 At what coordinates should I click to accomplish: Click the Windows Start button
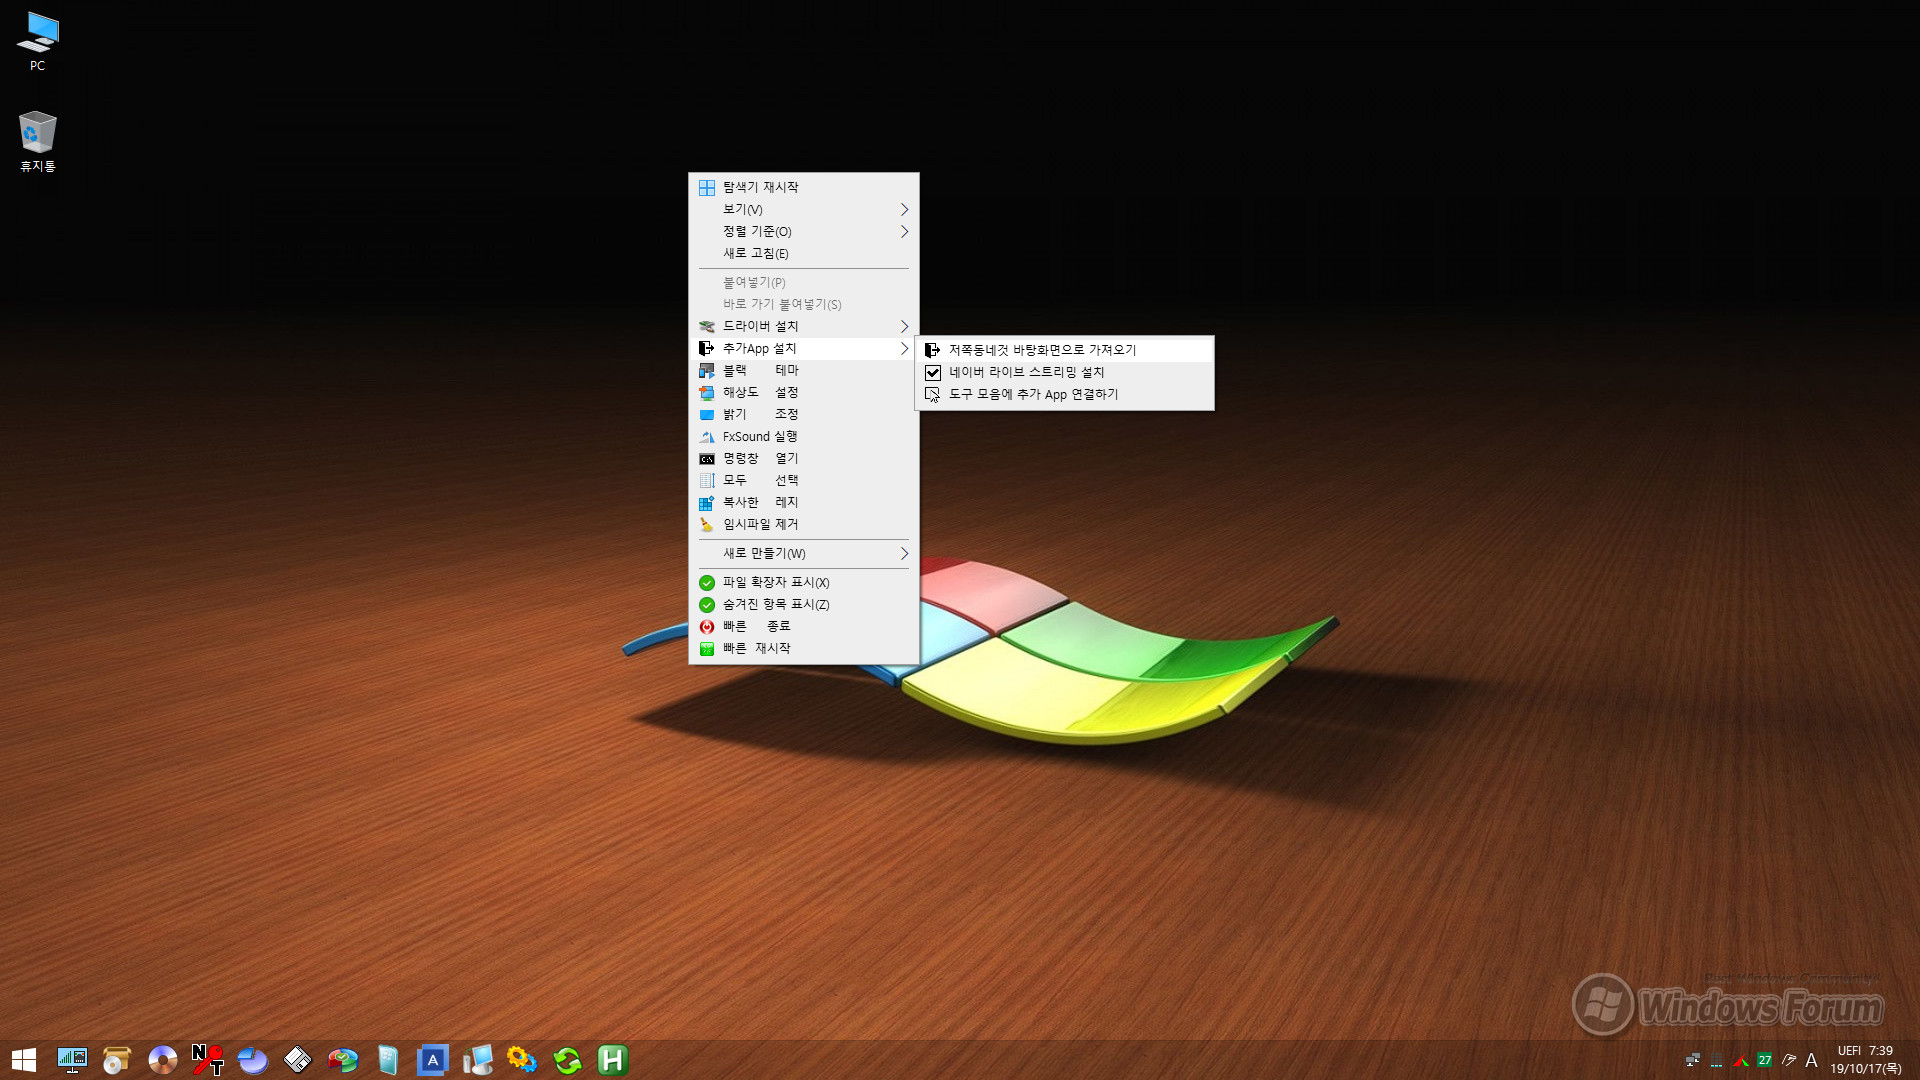(24, 1060)
